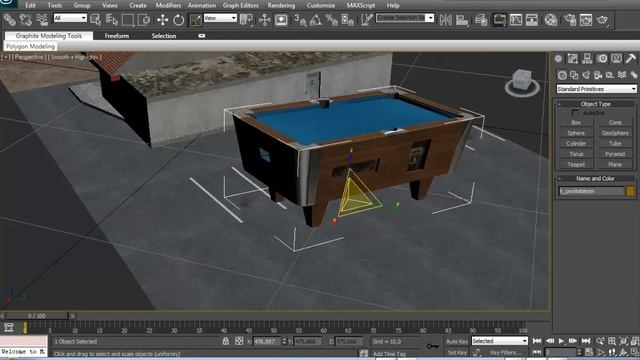This screenshot has height=360, width=640.
Task: Toggle Angle Snap
Action: click(316, 20)
